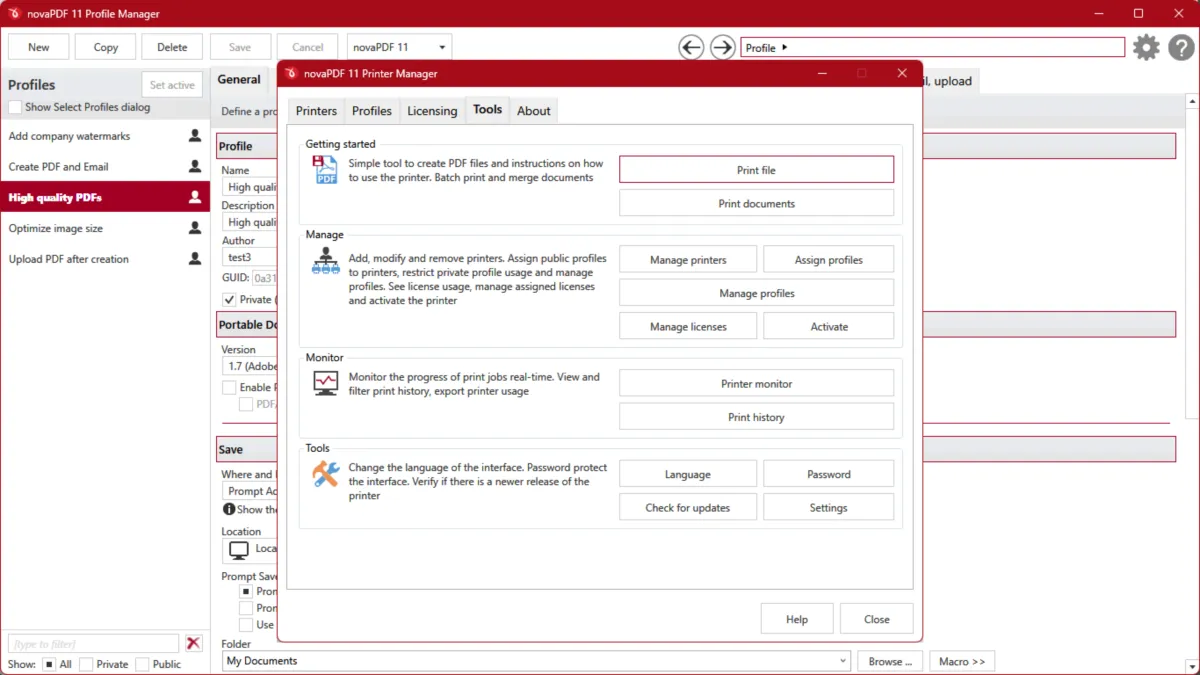Select the General tab in Profile Manager
Image resolution: width=1200 pixels, height=675 pixels.
[239, 80]
